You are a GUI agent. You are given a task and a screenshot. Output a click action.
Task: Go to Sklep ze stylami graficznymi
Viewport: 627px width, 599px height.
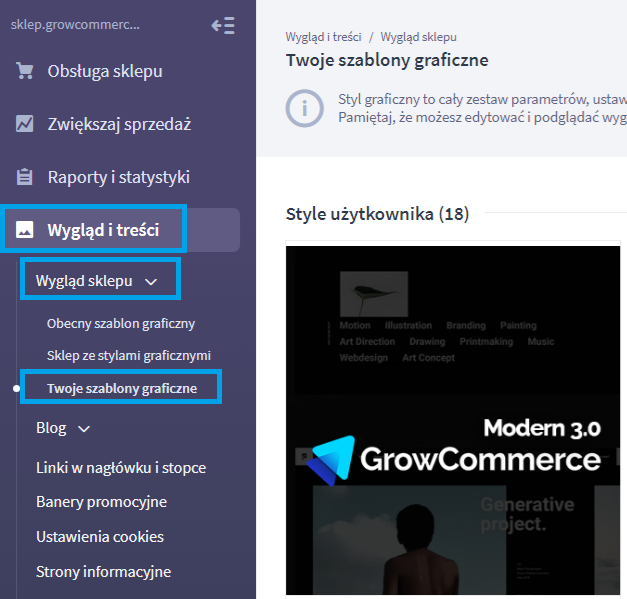pyautogui.click(x=129, y=355)
